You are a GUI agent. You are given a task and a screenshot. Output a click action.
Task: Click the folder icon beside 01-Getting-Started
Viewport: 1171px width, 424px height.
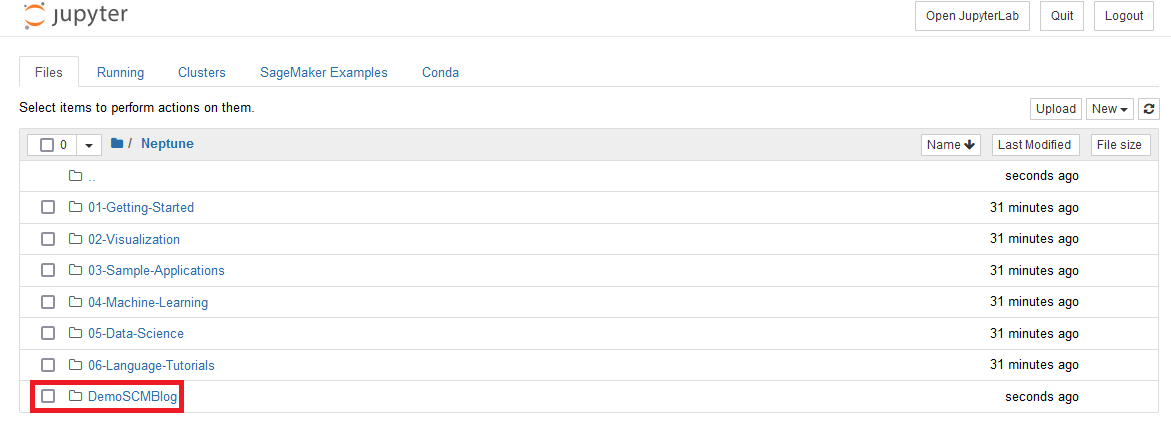click(x=75, y=207)
